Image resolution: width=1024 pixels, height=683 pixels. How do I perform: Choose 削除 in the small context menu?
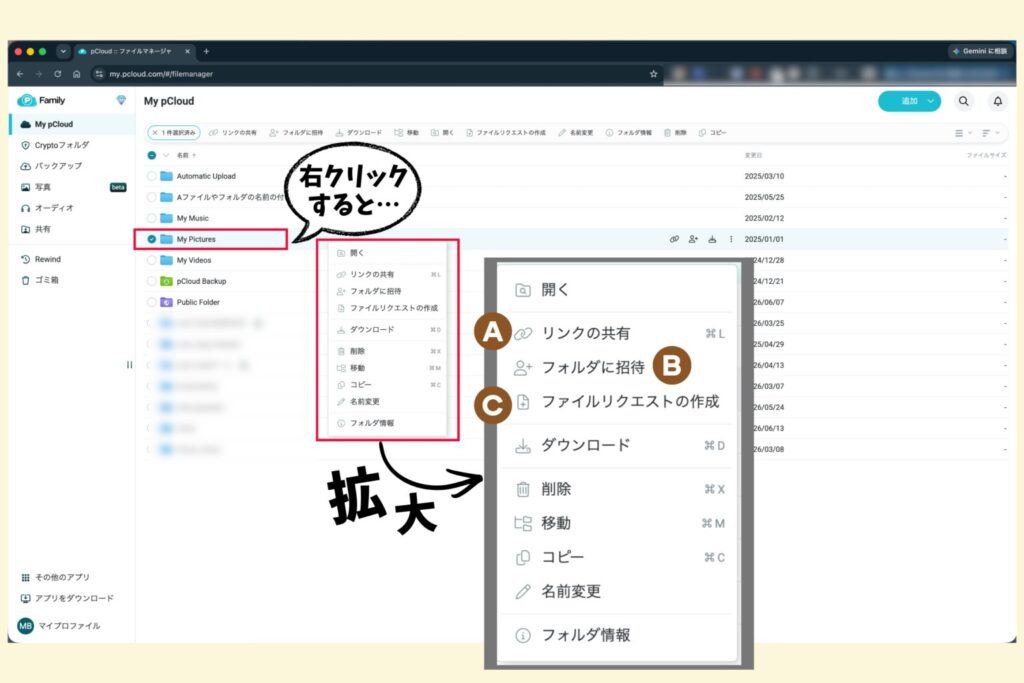point(389,351)
